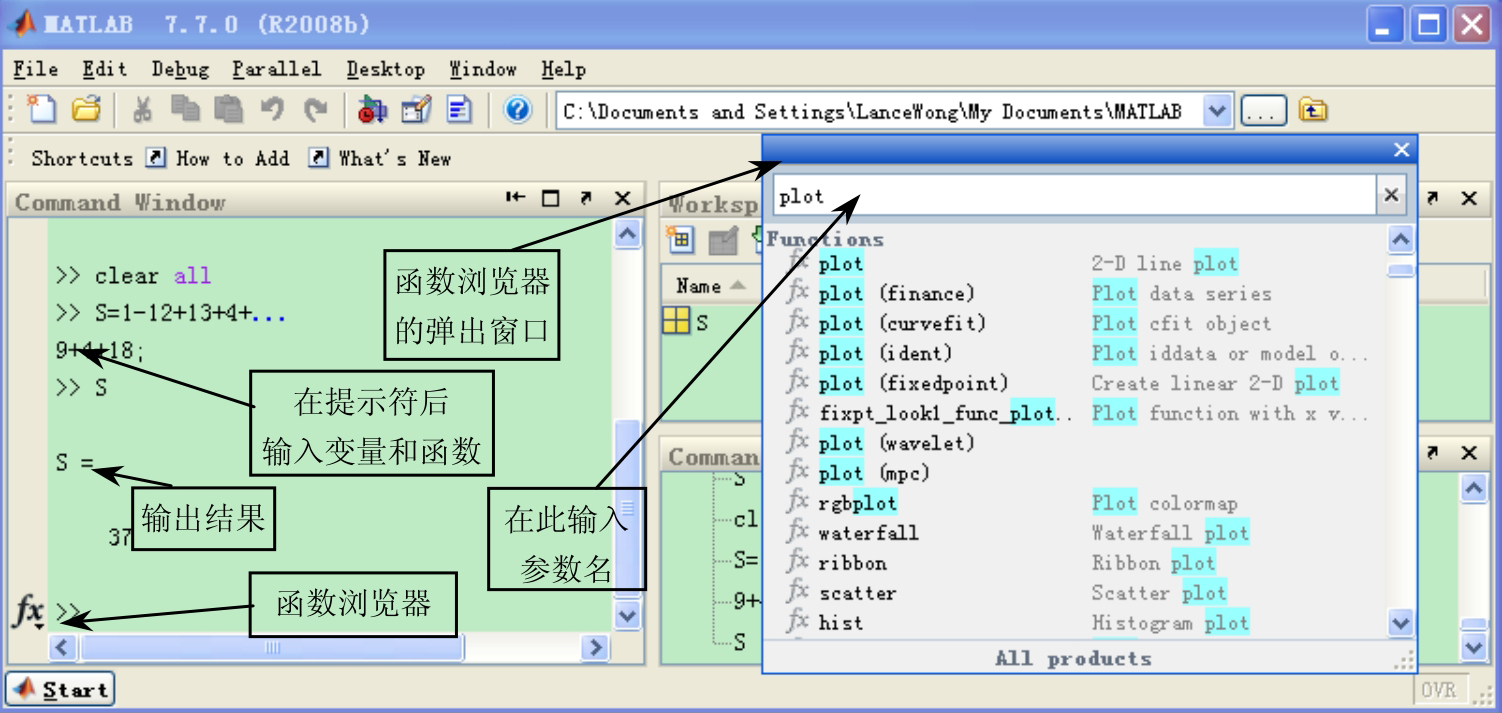Open the File menu
Viewport: 1502px width, 713px height.
(x=35, y=69)
